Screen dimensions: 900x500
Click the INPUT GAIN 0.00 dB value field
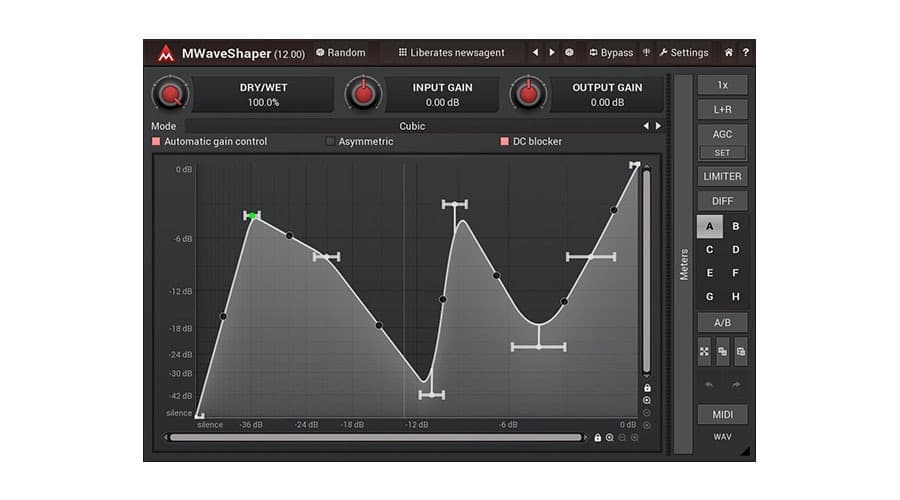tap(442, 95)
